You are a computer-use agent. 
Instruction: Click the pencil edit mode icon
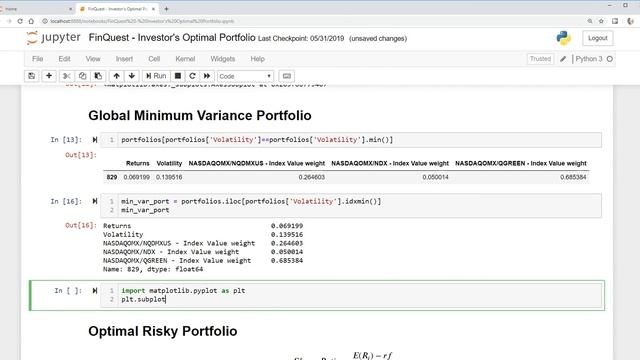(x=563, y=59)
